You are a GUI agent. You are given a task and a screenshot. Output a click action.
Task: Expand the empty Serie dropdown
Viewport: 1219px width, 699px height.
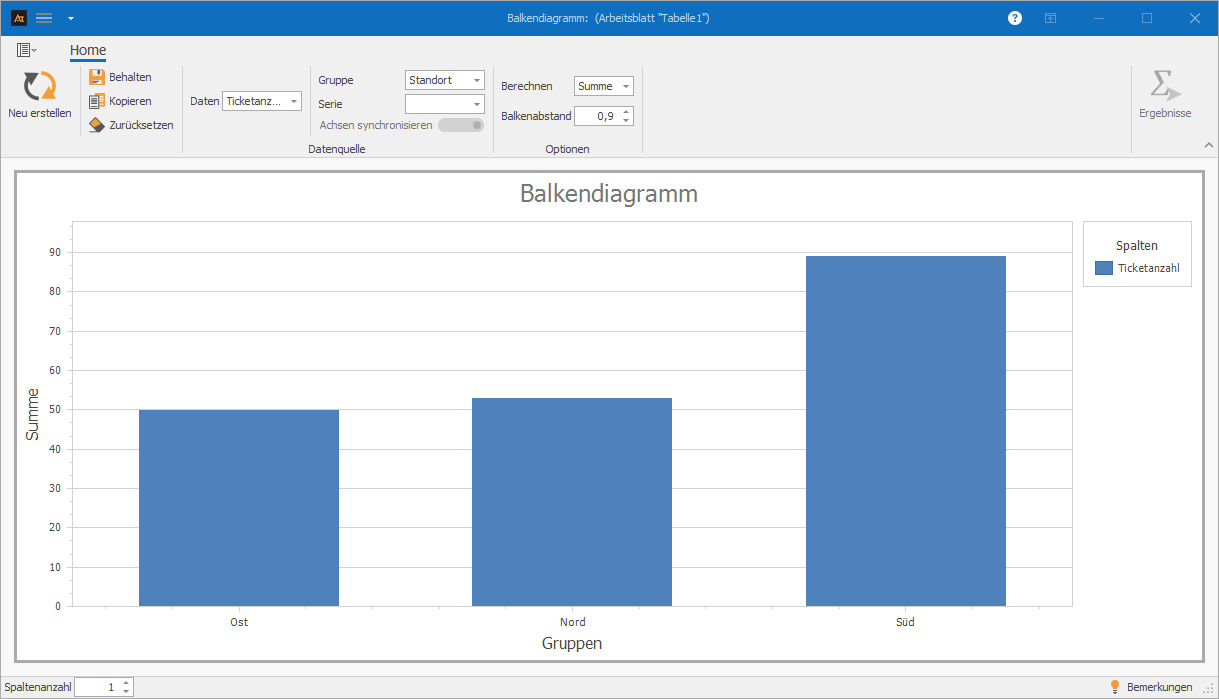point(477,104)
